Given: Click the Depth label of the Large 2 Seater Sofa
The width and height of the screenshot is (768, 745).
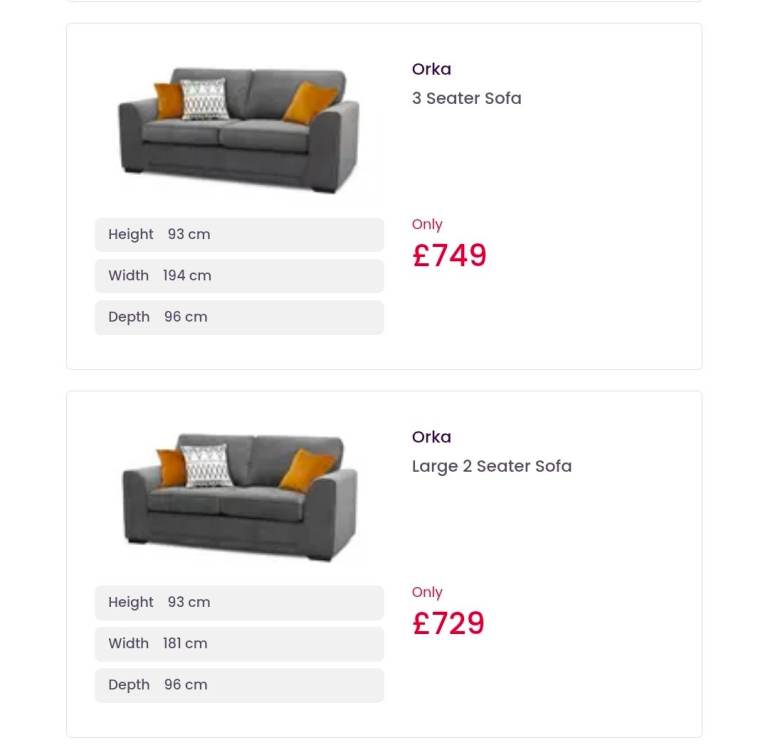Looking at the screenshot, I should pyautogui.click(x=129, y=685).
